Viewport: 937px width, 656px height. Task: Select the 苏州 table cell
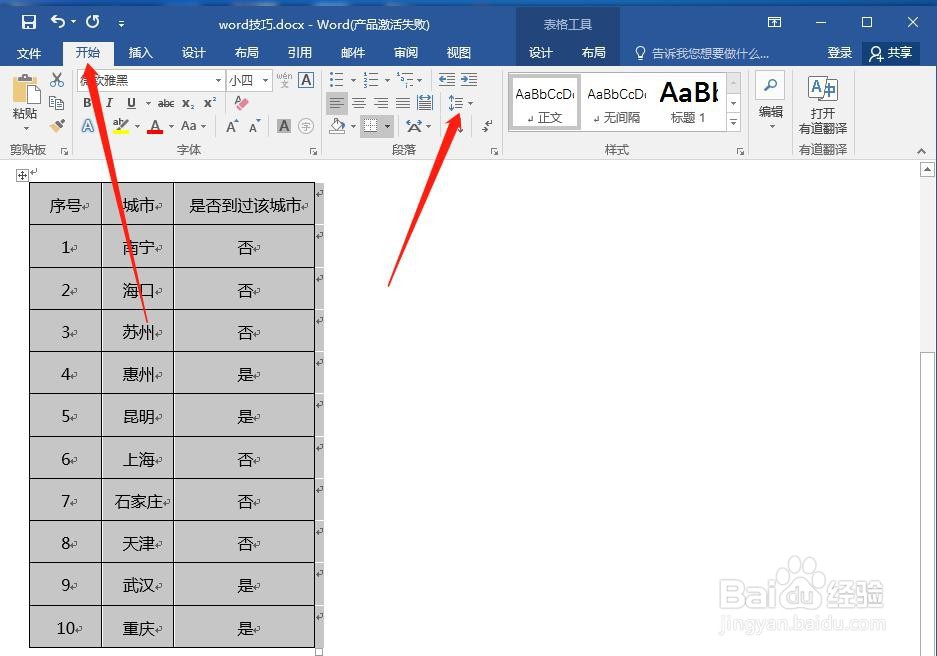138,331
